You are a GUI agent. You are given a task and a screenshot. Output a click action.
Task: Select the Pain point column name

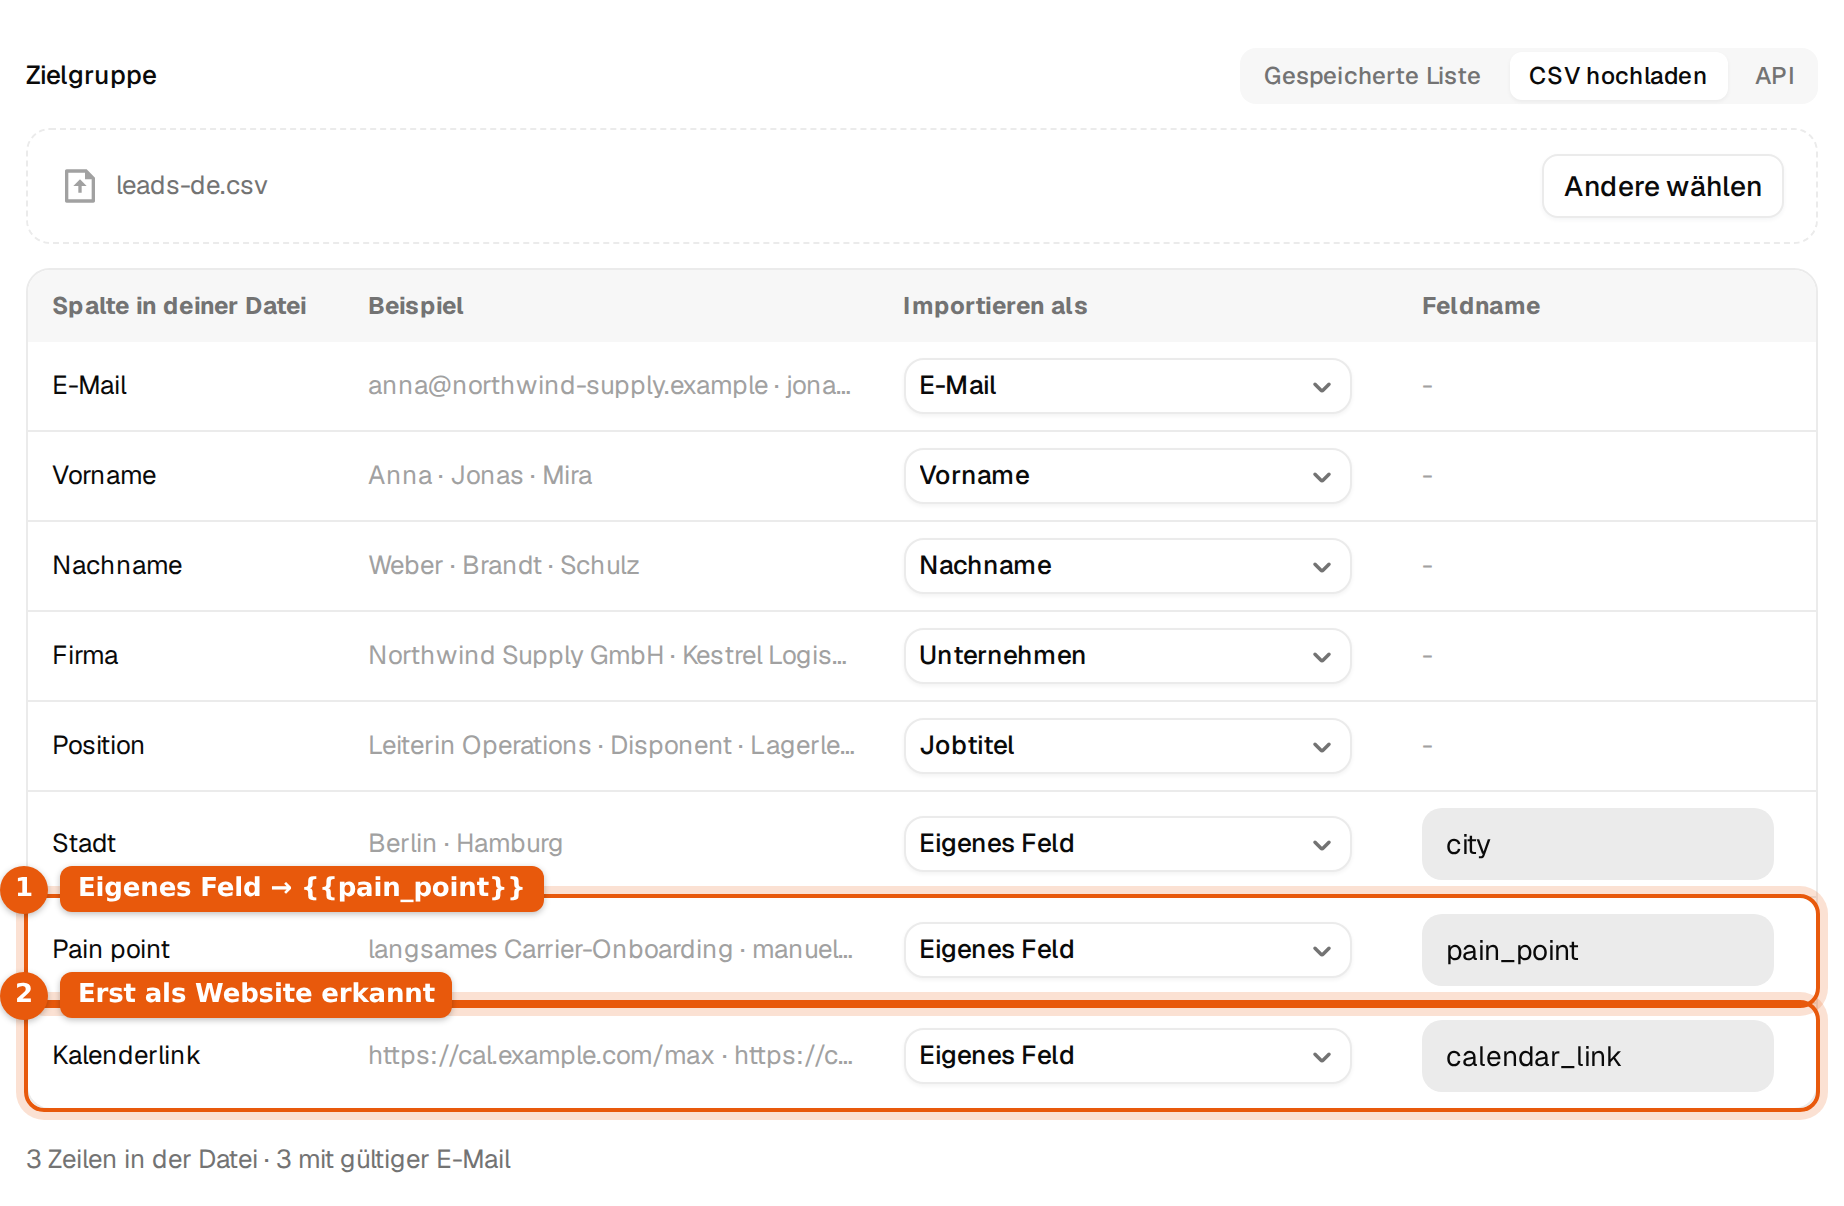tap(111, 949)
